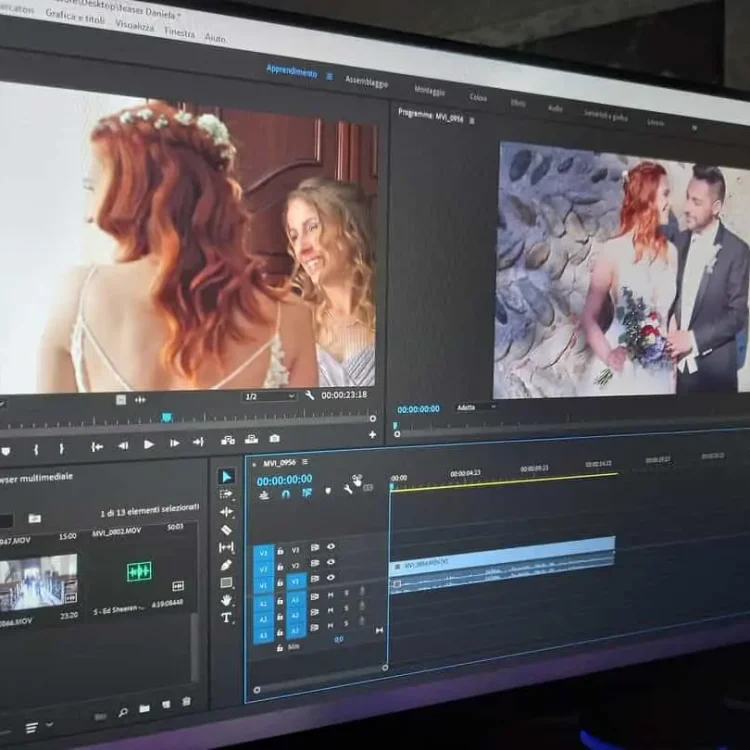
Task: Step forward one frame in source monitor
Action: tap(174, 443)
